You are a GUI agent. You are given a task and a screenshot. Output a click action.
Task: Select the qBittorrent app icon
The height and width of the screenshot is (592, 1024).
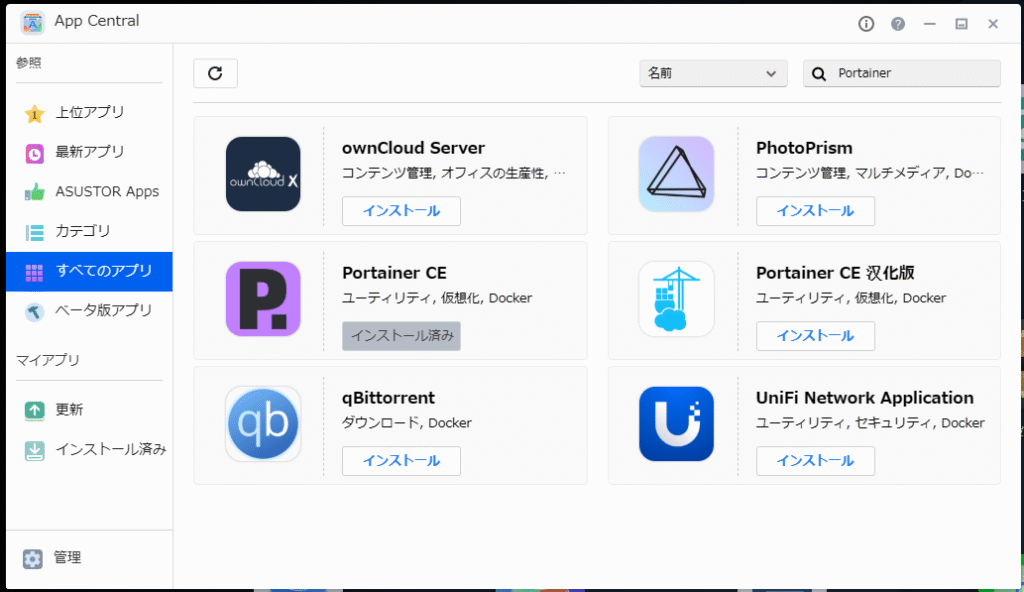pos(263,423)
